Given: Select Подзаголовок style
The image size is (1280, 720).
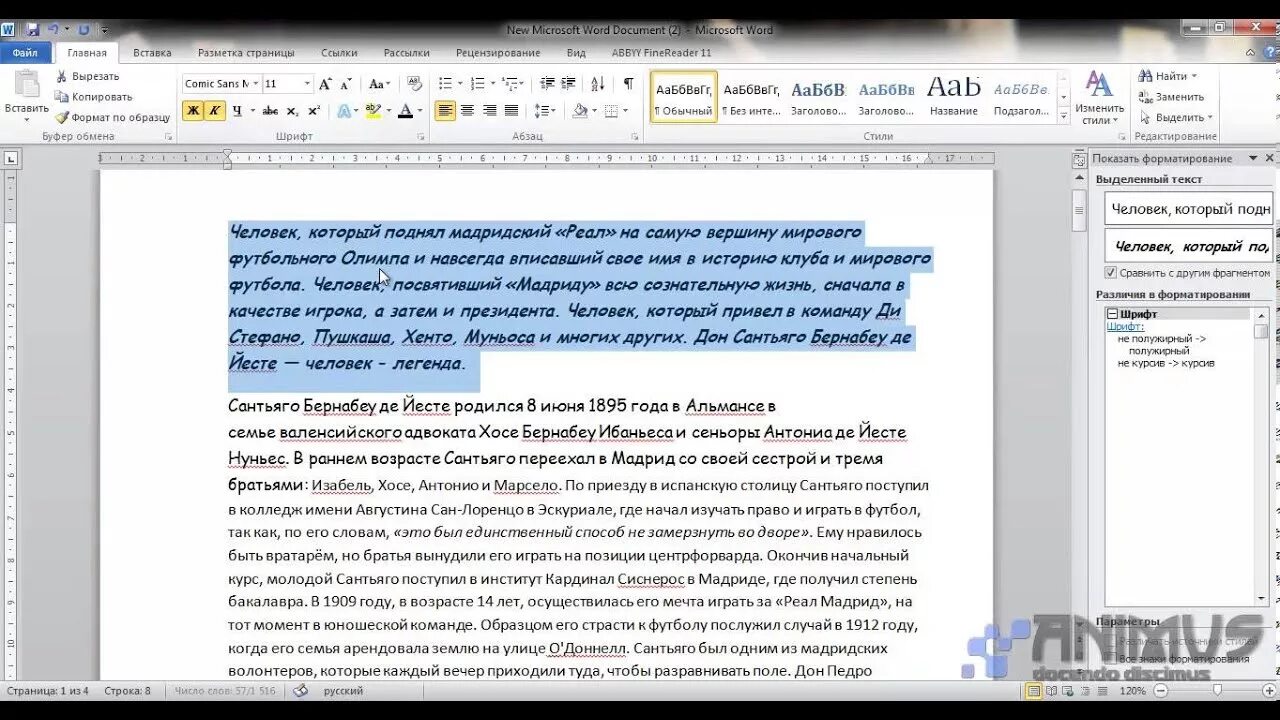Looking at the screenshot, I should point(1021,97).
